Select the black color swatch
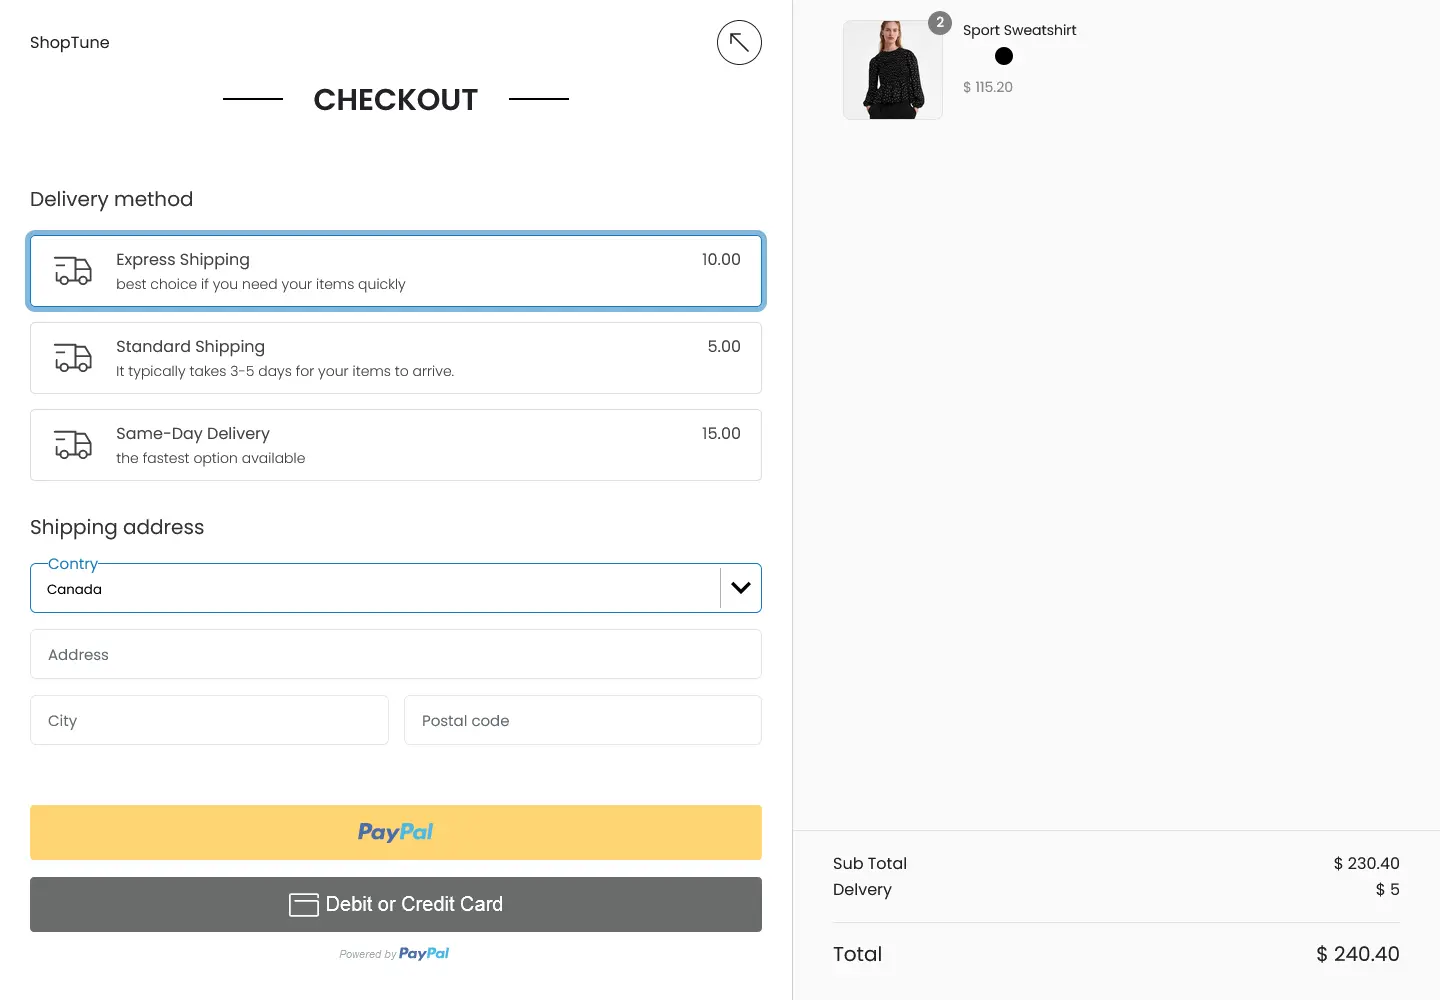The height and width of the screenshot is (1000, 1440). tap(1004, 56)
